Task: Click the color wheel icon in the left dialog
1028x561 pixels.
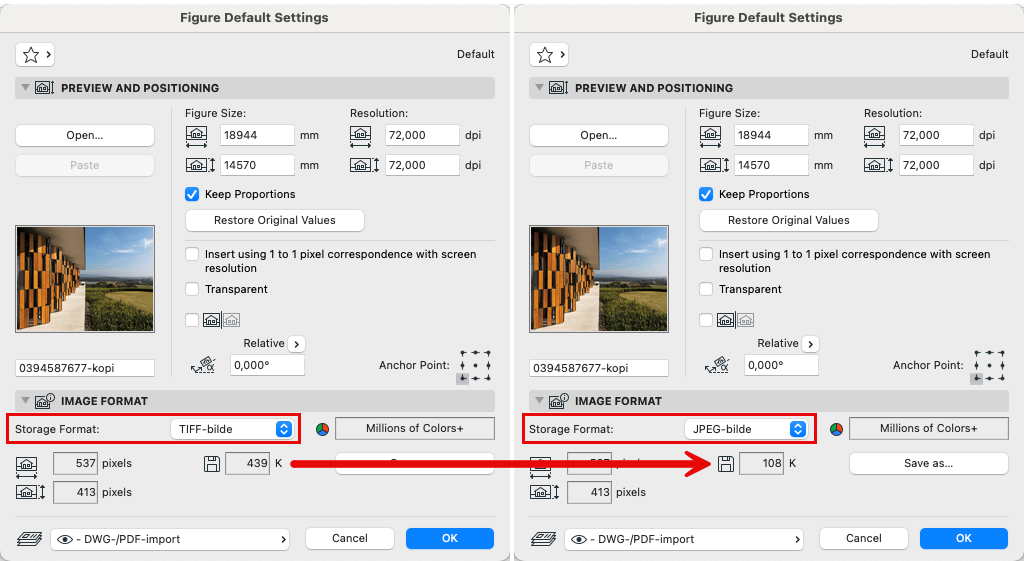Action: tap(322, 429)
